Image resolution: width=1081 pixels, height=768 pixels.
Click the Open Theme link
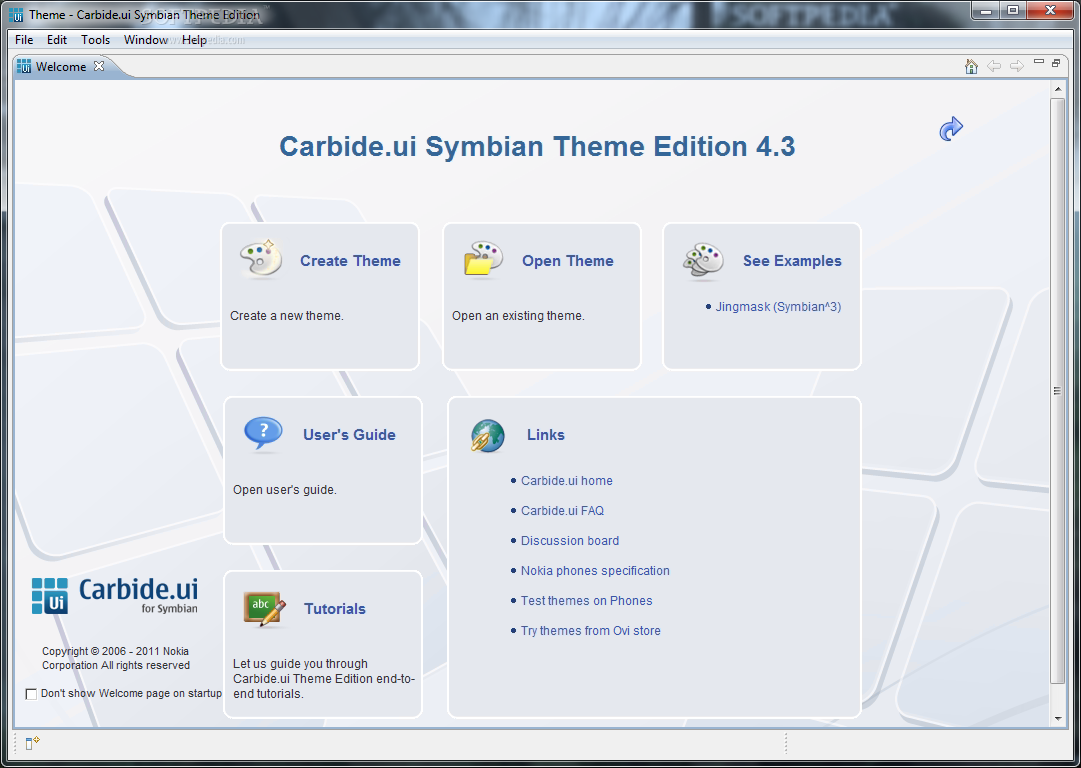567,261
